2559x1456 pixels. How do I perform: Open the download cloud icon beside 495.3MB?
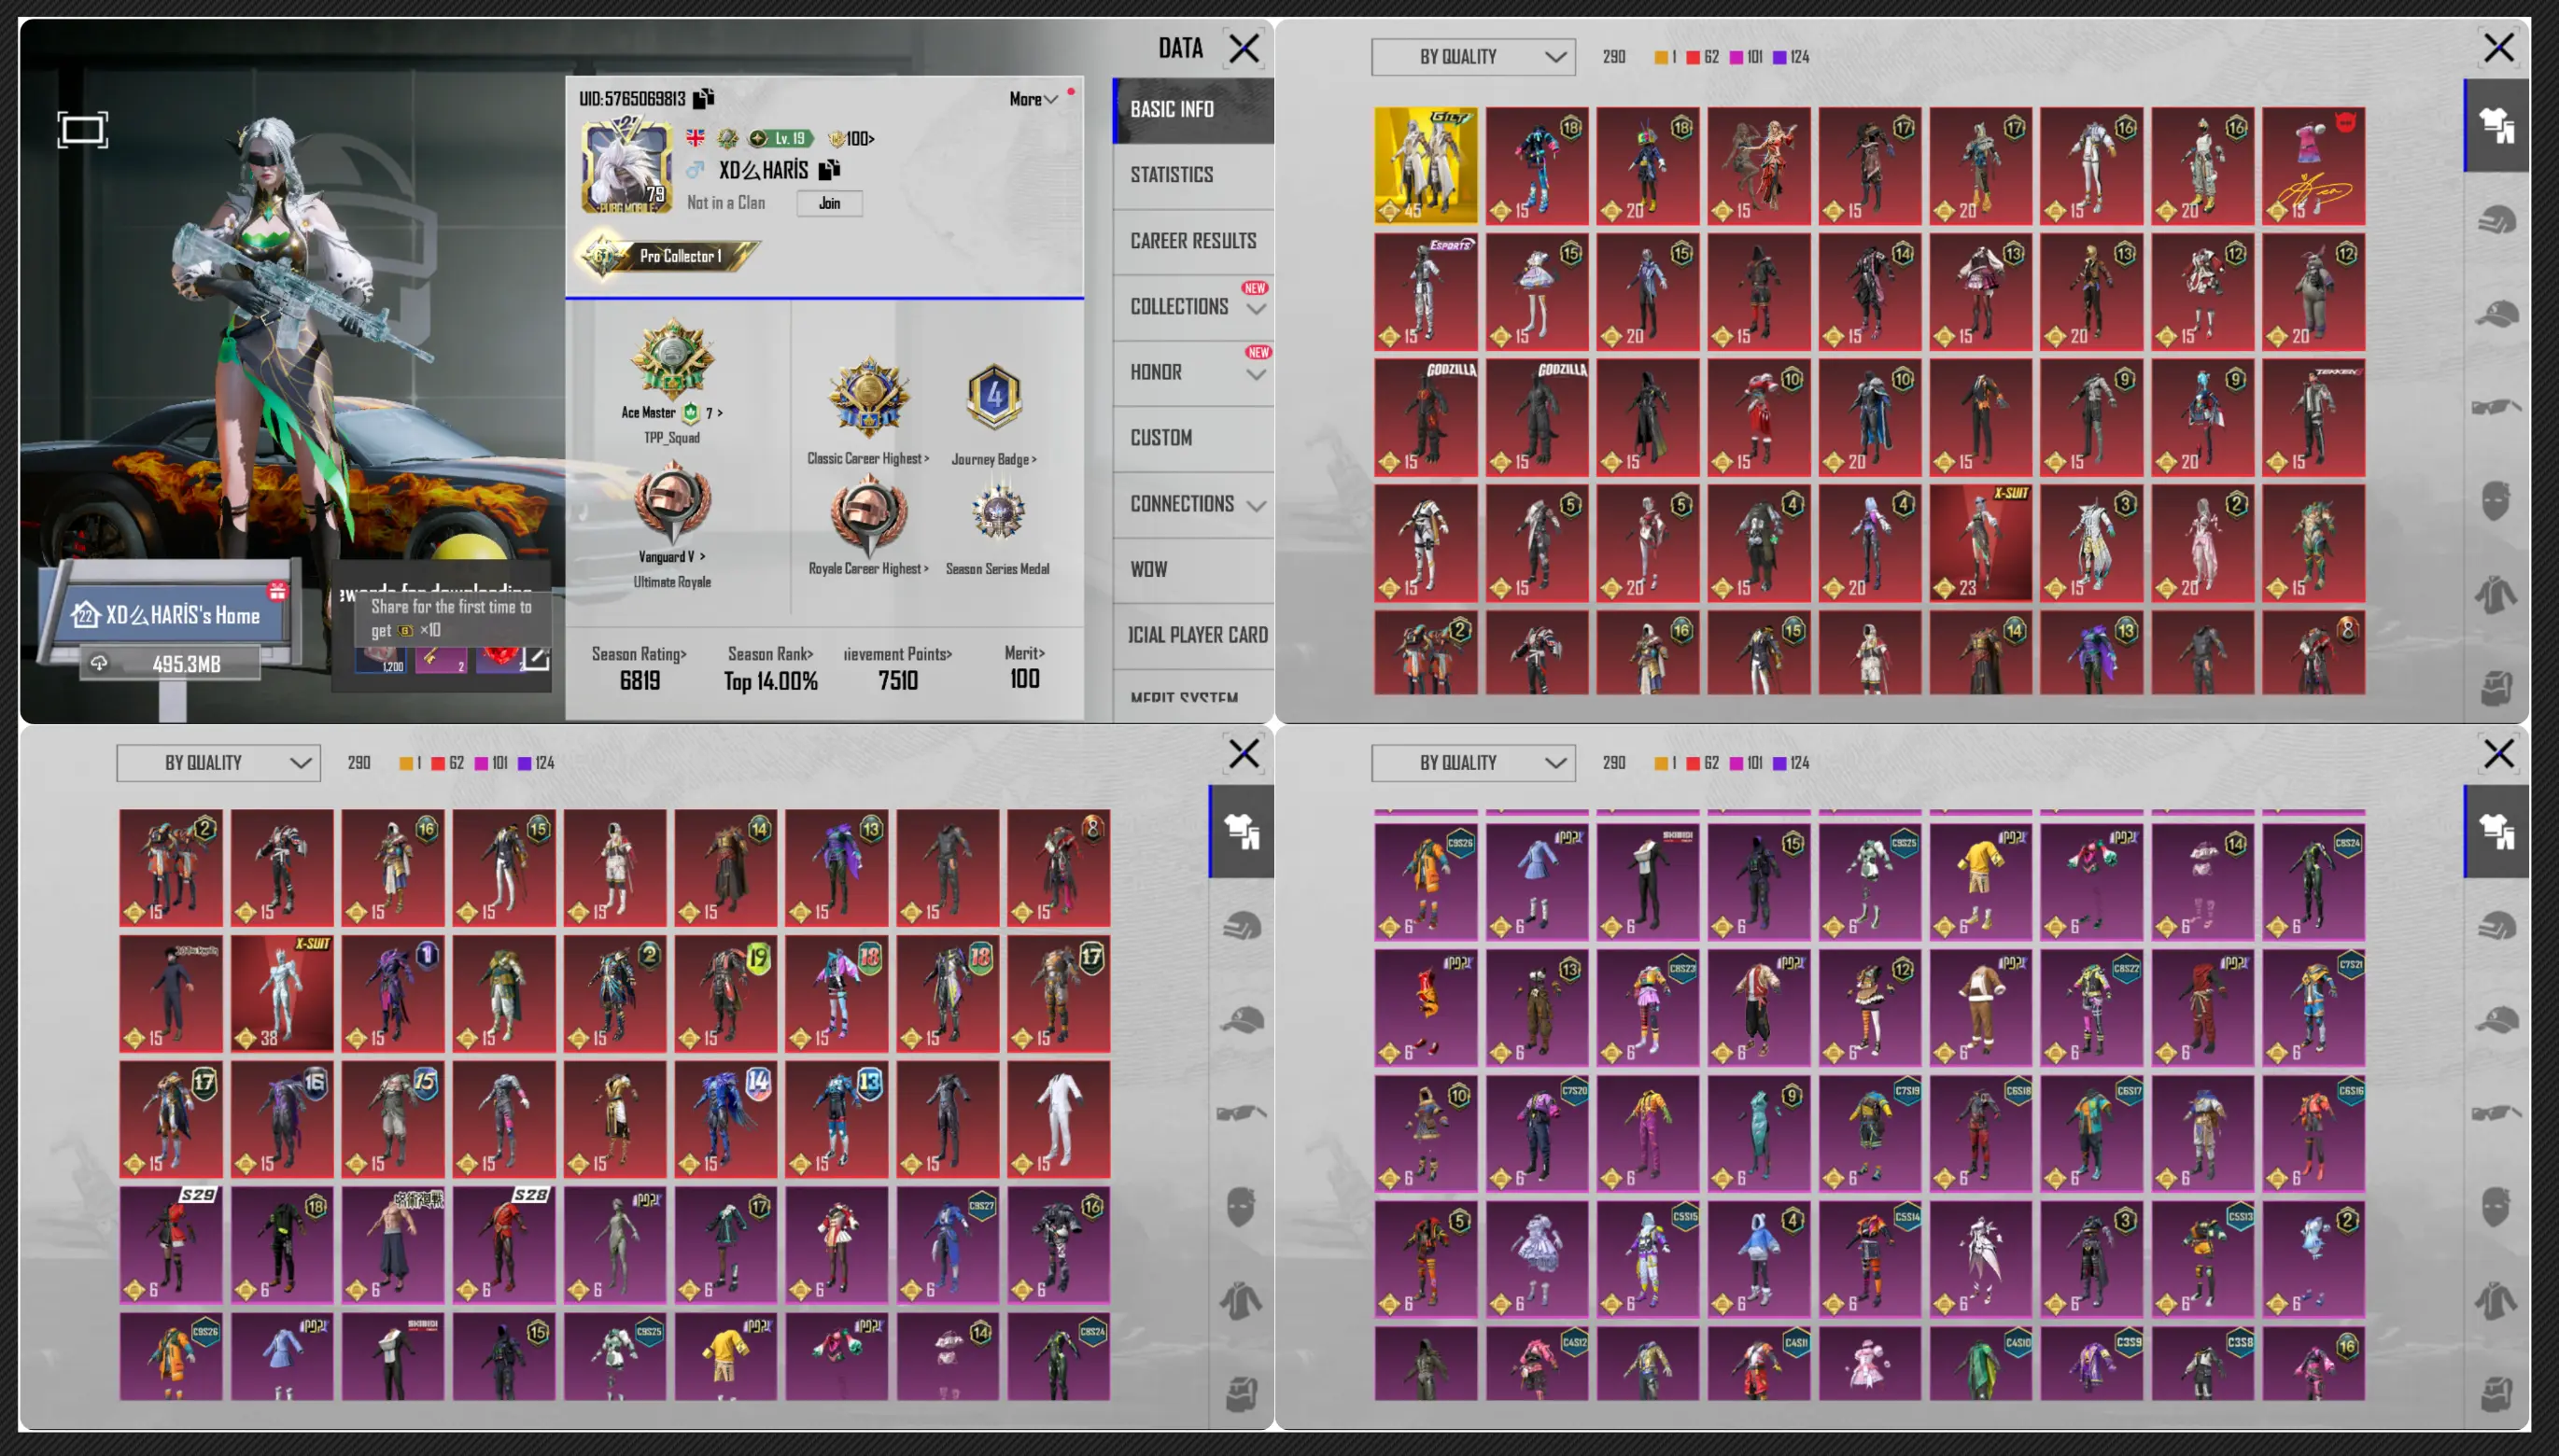(99, 663)
